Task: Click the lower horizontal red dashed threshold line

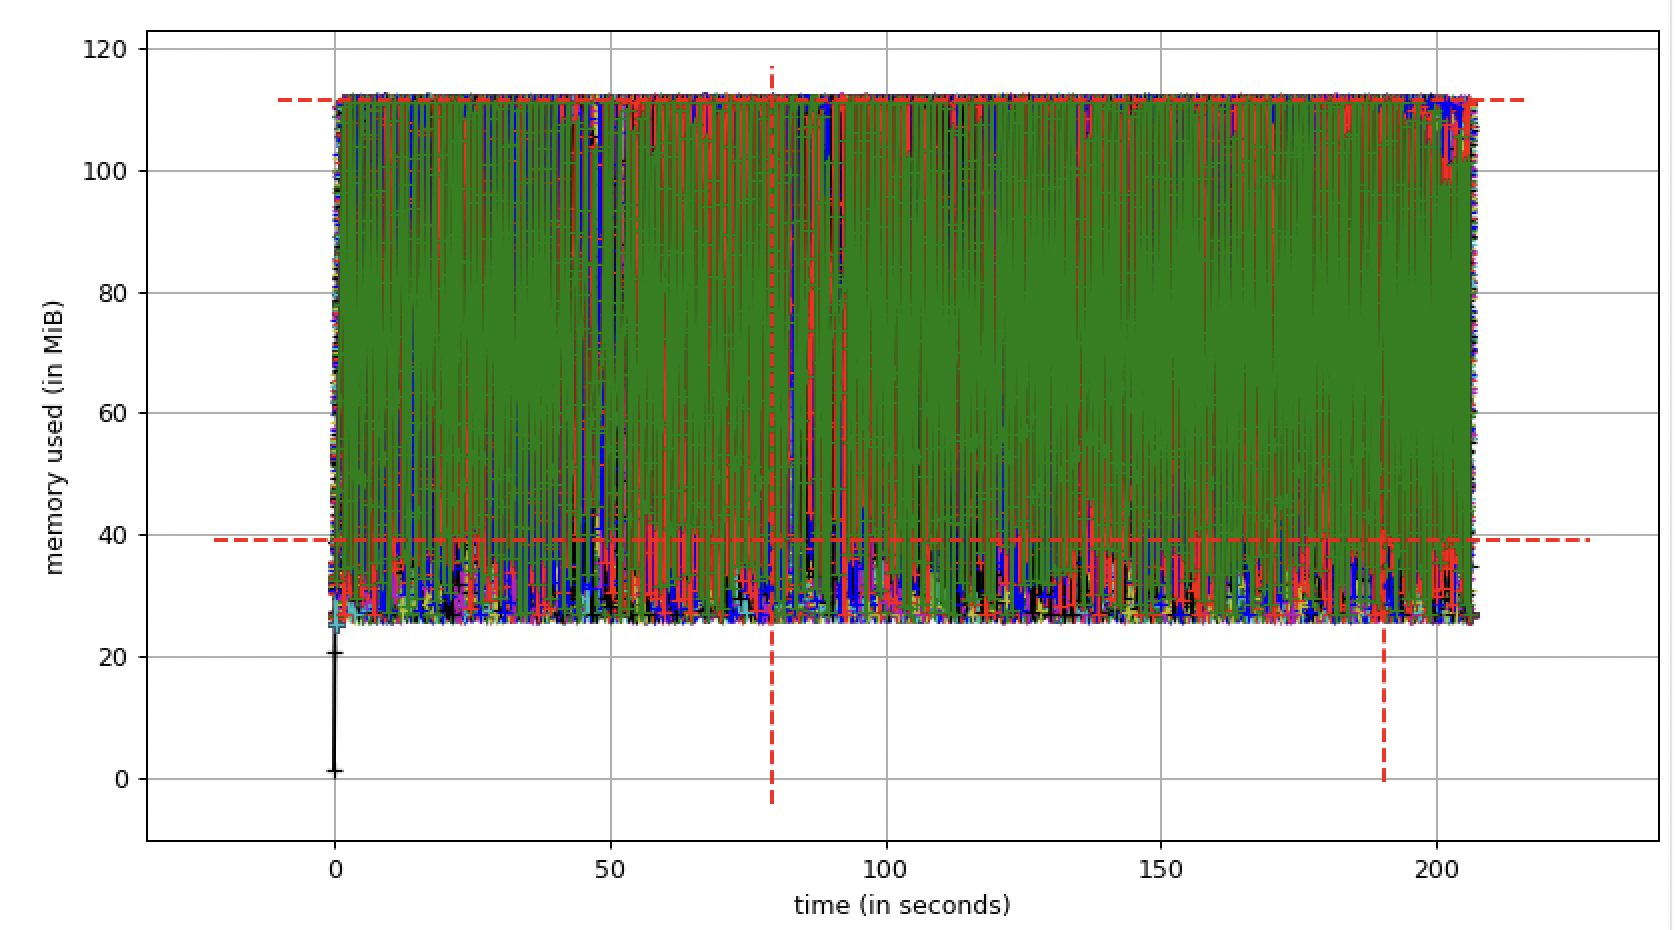Action: (x=250, y=540)
